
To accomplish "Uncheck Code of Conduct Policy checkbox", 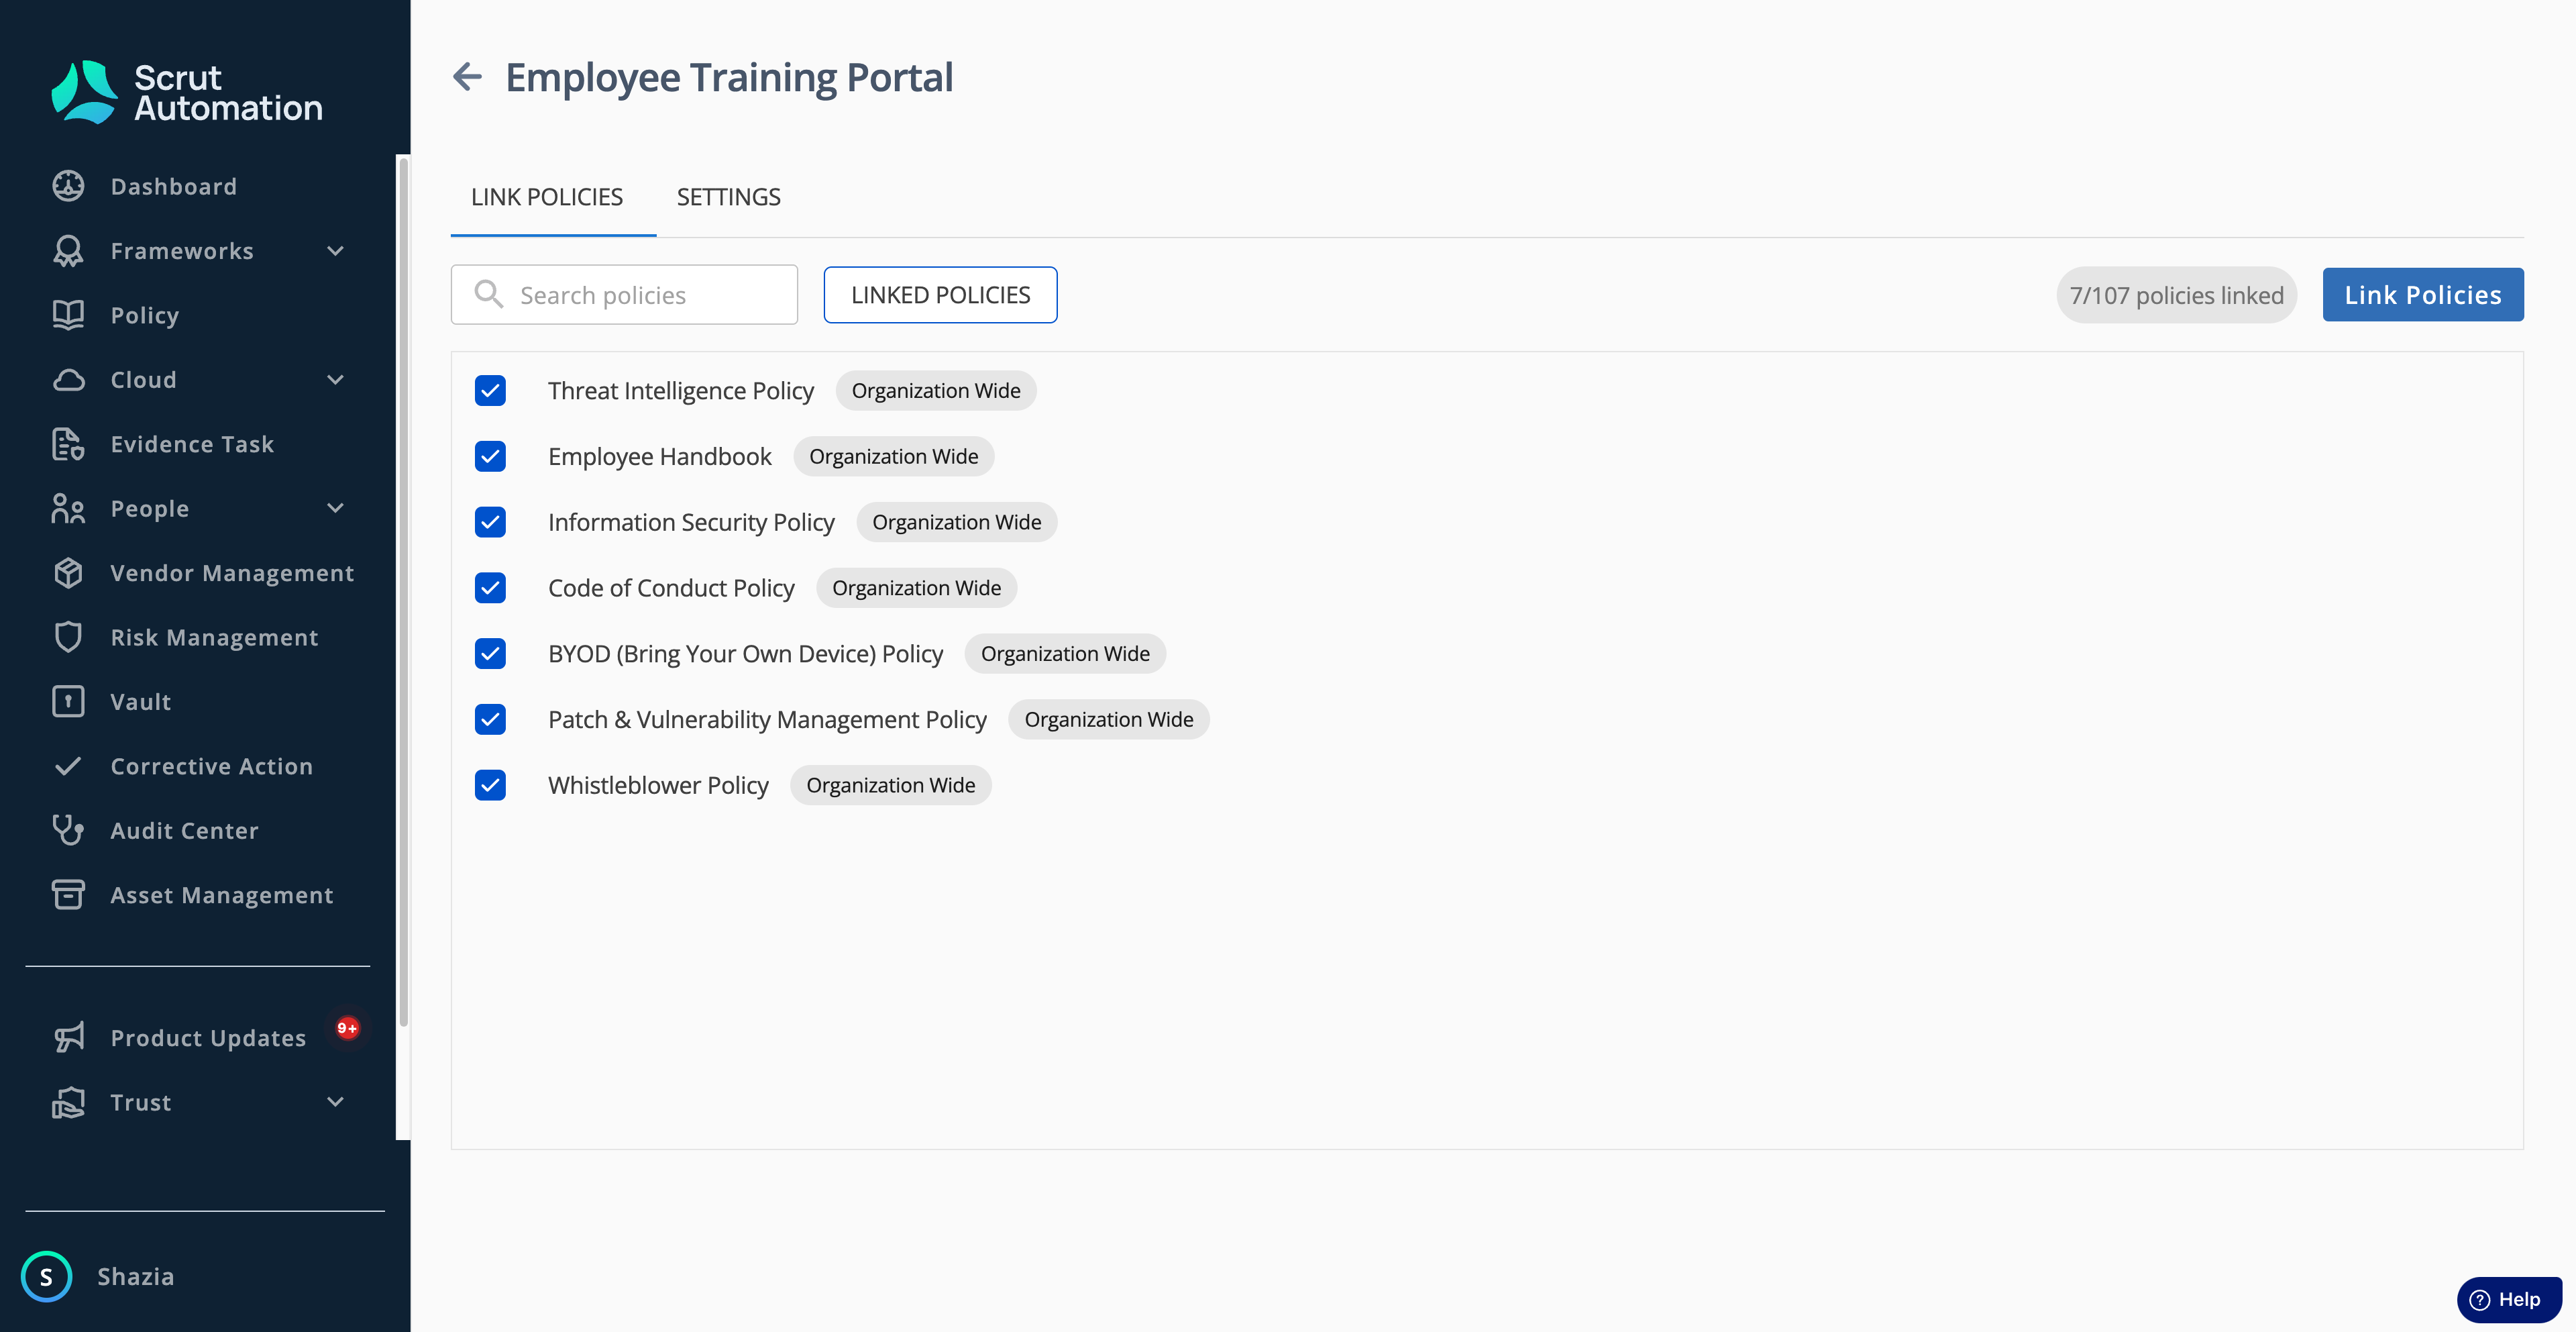I will click(x=490, y=588).
